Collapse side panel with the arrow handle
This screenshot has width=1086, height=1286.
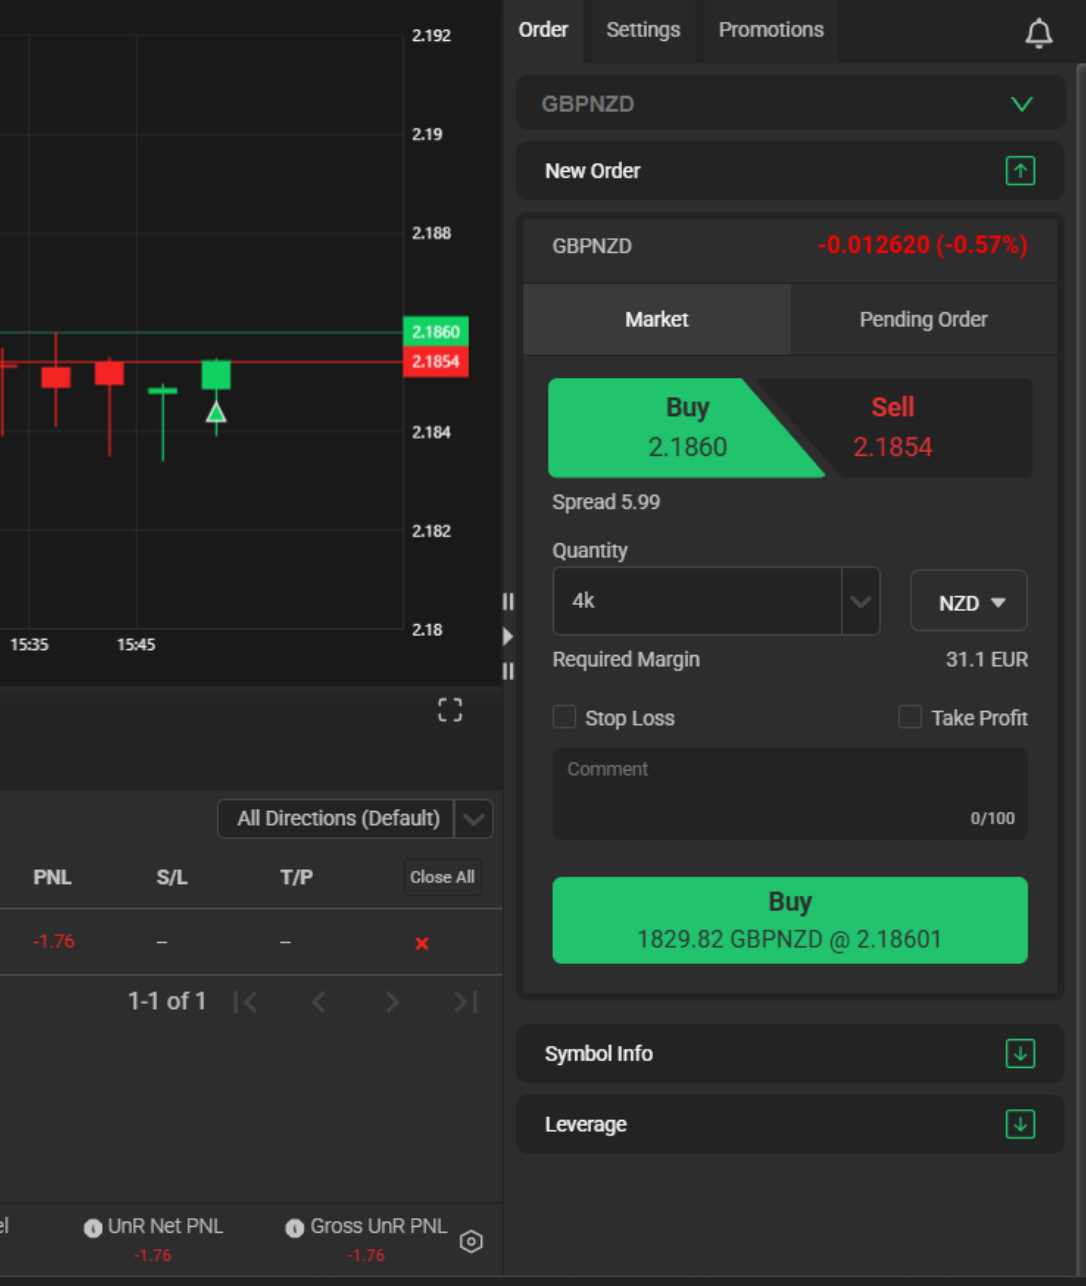tap(508, 636)
